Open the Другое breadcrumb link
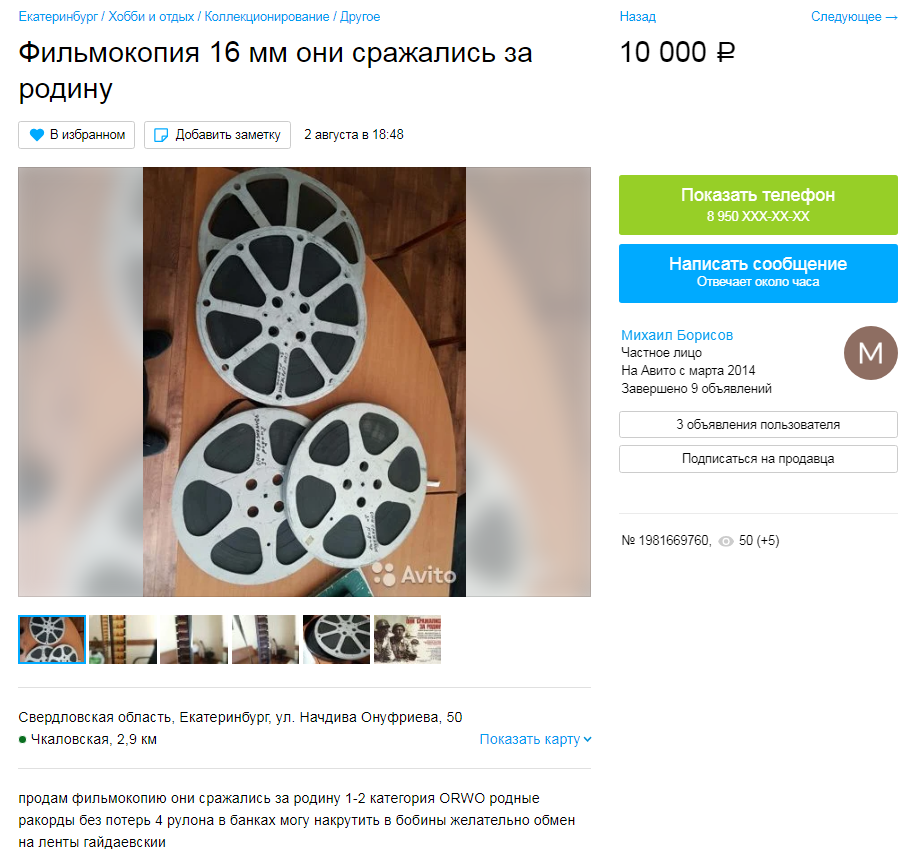The image size is (914, 861). (x=360, y=17)
